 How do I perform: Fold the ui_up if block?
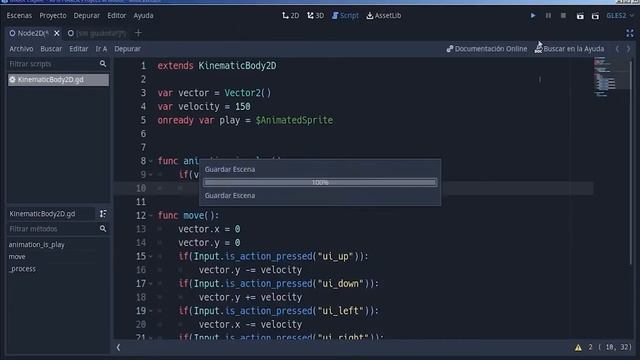click(151, 256)
